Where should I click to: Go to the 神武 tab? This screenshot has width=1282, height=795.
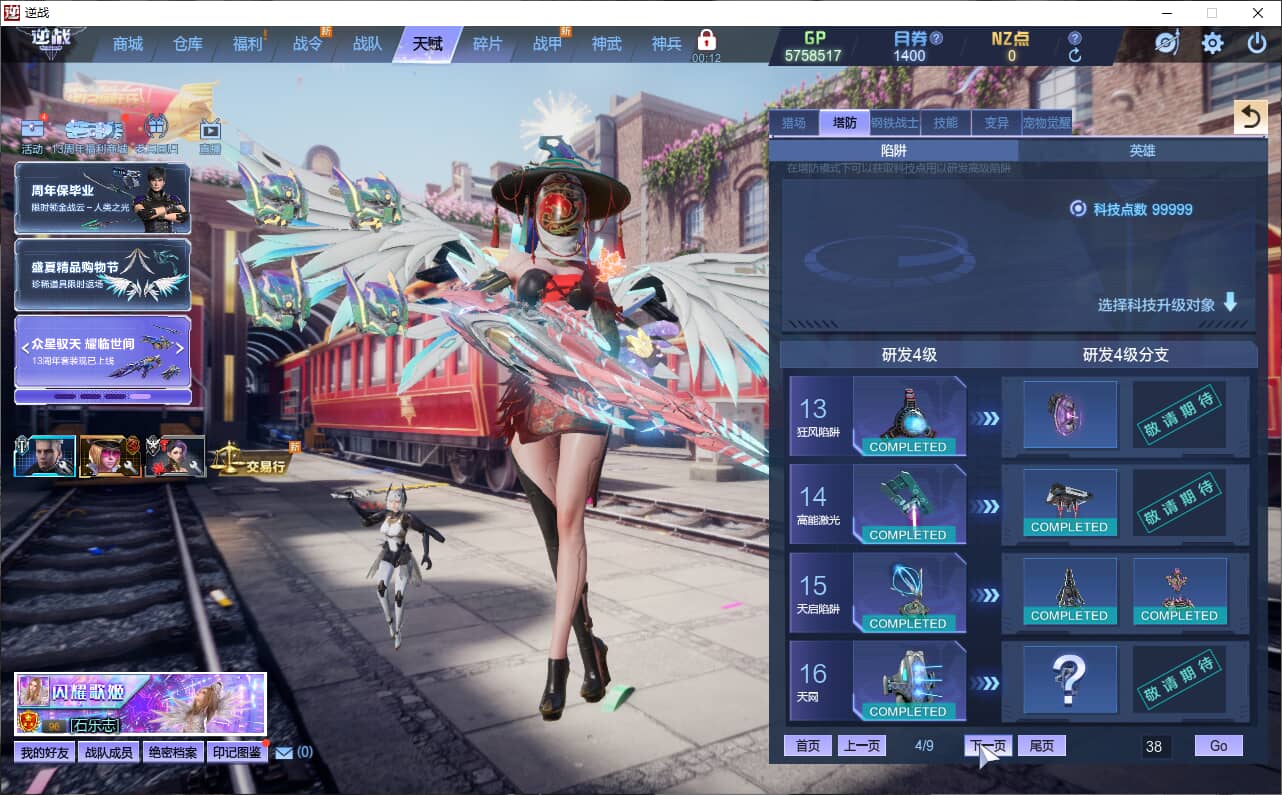[607, 44]
